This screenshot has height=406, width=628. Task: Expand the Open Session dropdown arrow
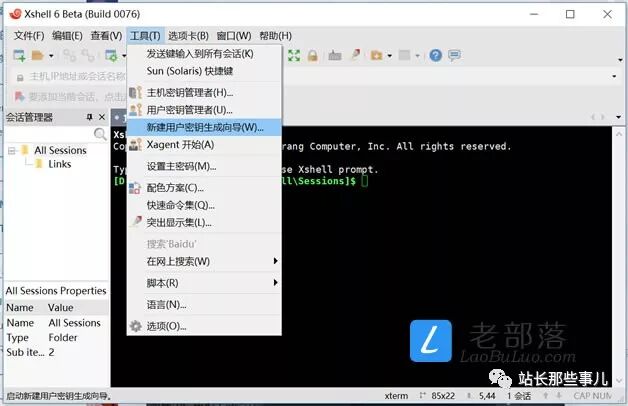(51, 56)
